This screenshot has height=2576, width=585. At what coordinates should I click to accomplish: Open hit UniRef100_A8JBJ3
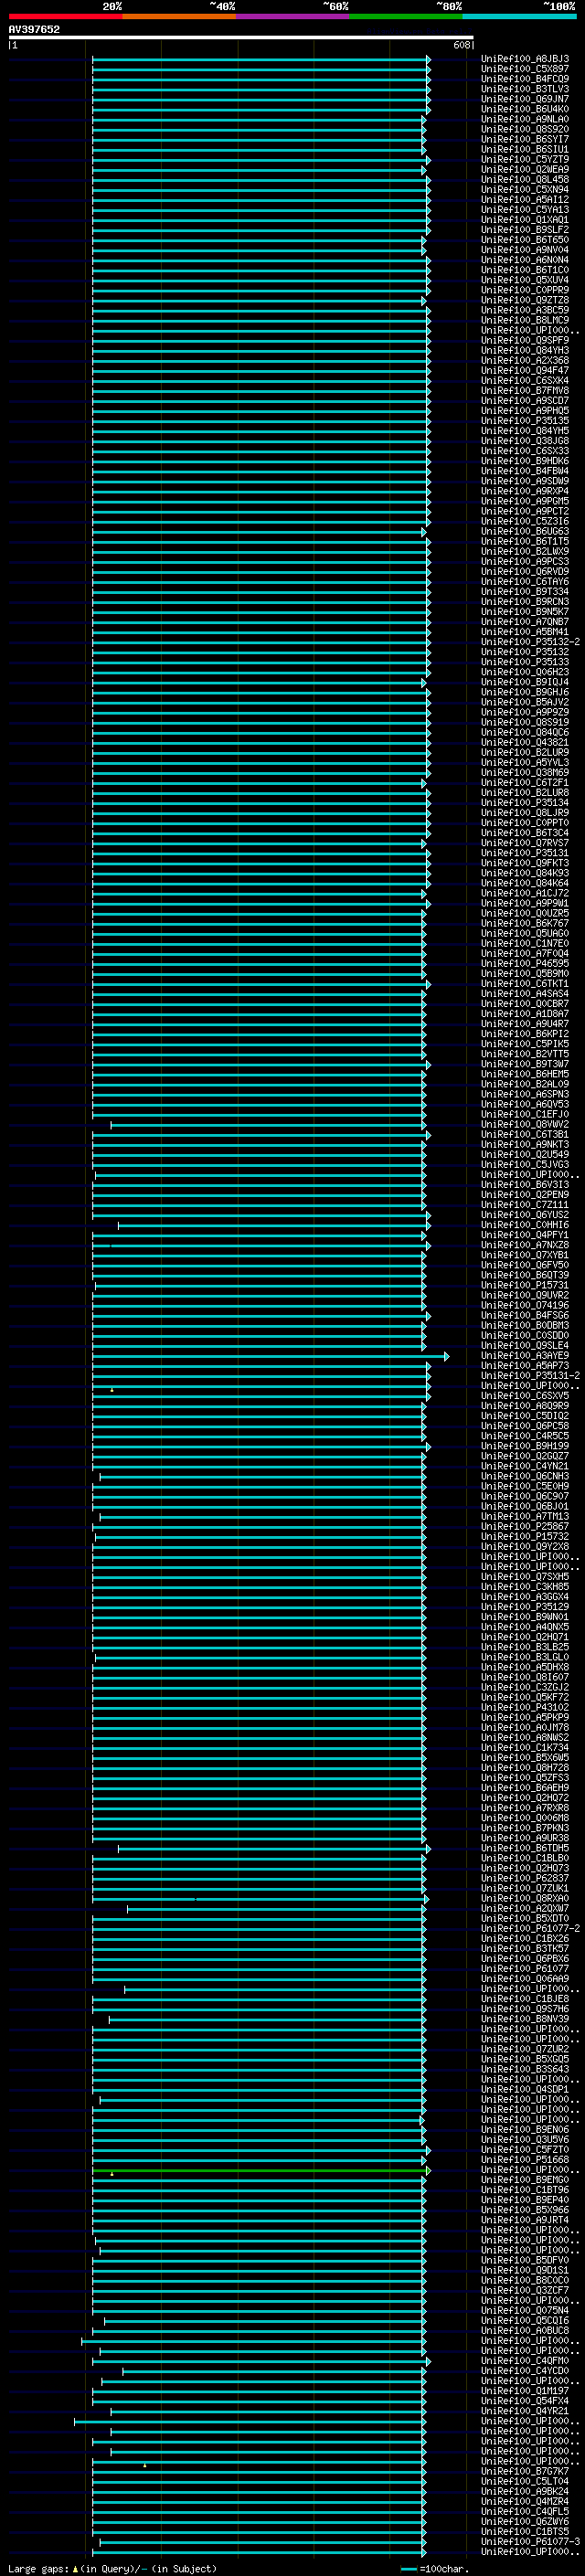click(x=525, y=59)
